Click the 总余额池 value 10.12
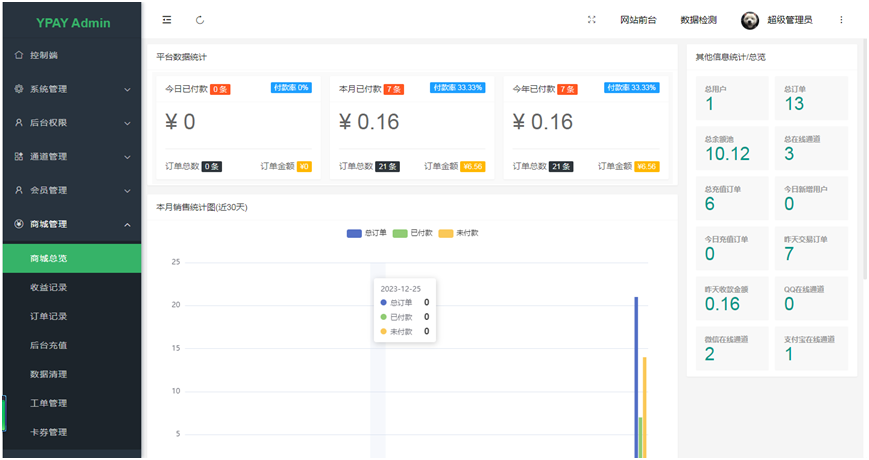Image resolution: width=869 pixels, height=460 pixels. [x=727, y=154]
